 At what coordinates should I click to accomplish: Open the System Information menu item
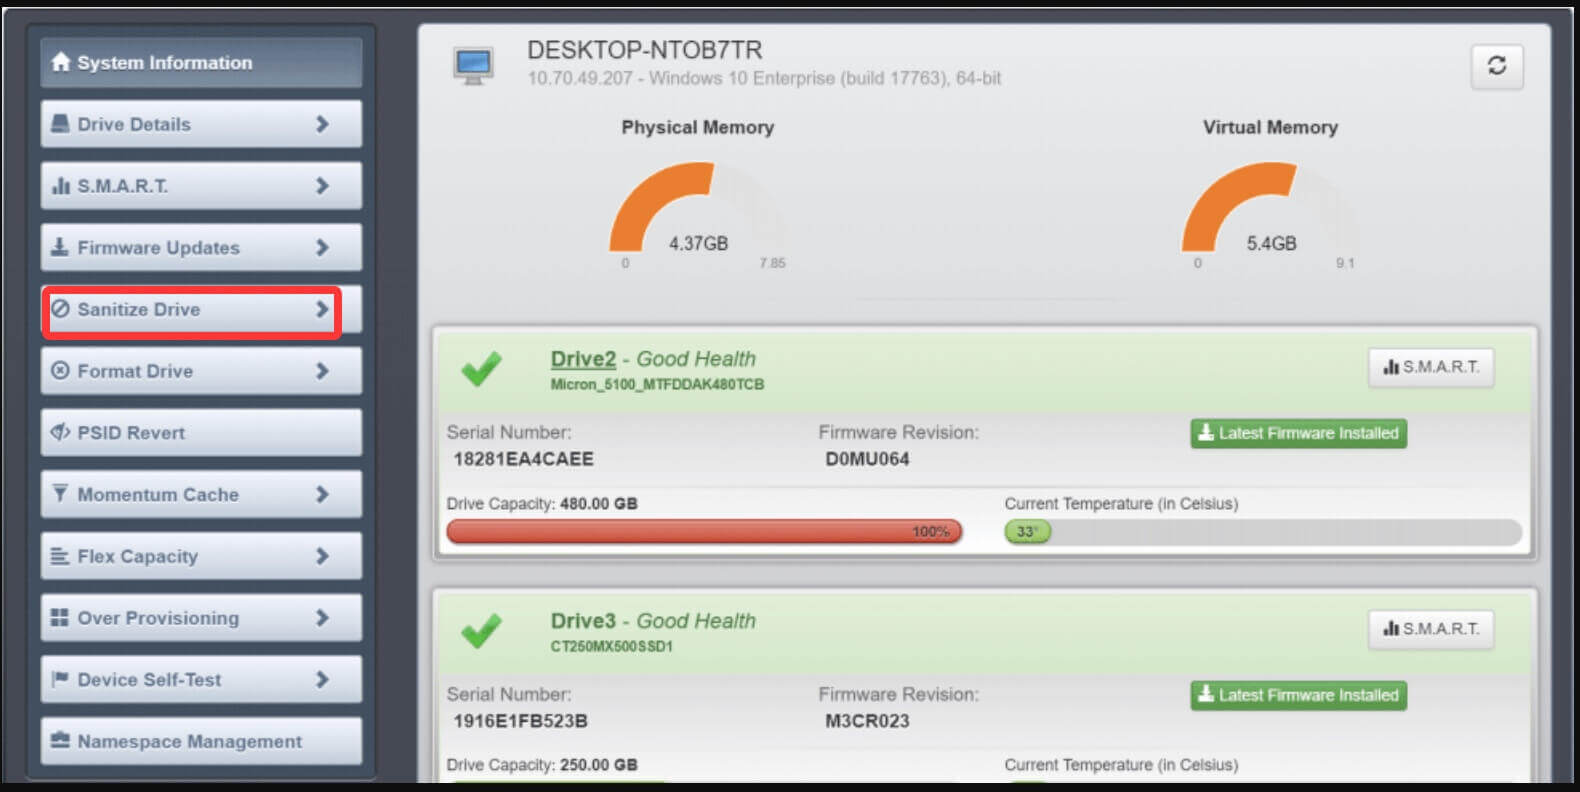[x=201, y=62]
